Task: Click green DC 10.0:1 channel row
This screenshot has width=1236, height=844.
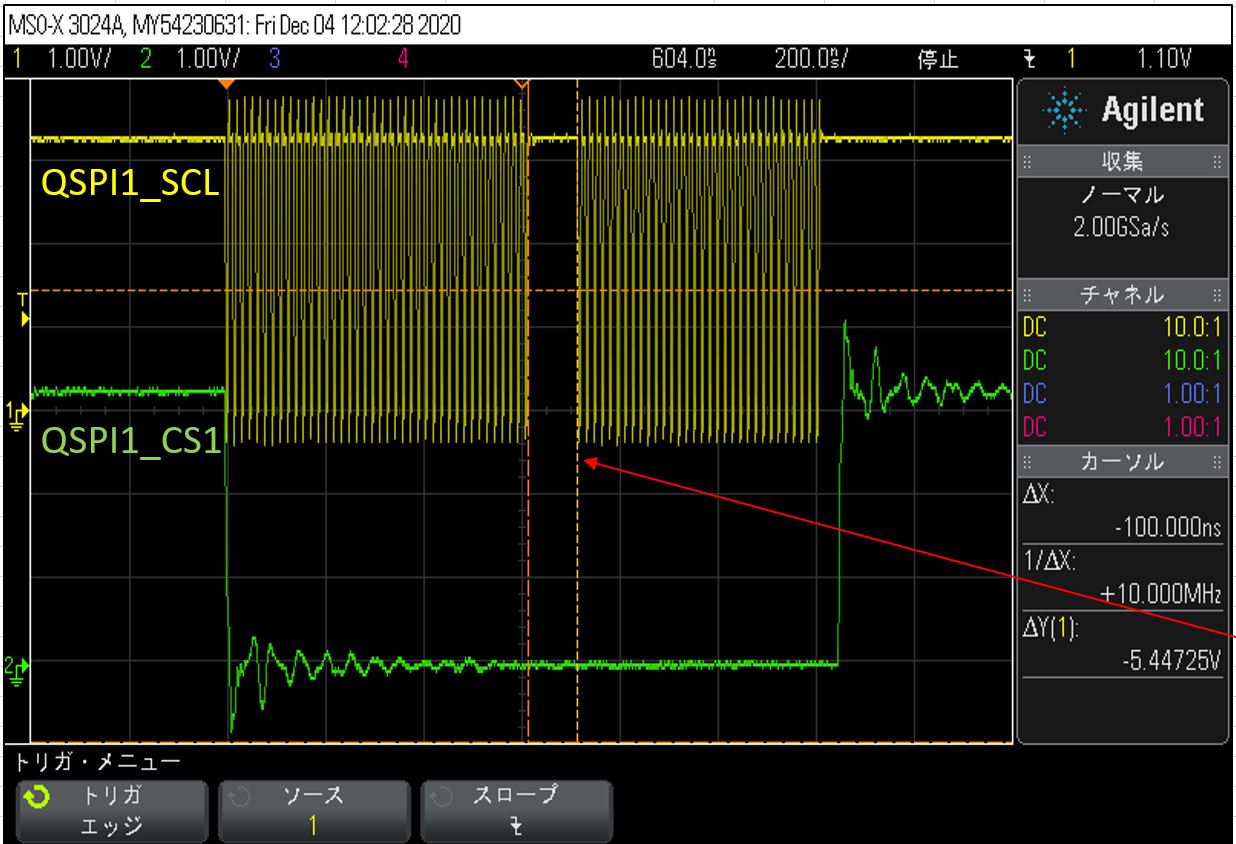Action: pyautogui.click(x=1122, y=360)
